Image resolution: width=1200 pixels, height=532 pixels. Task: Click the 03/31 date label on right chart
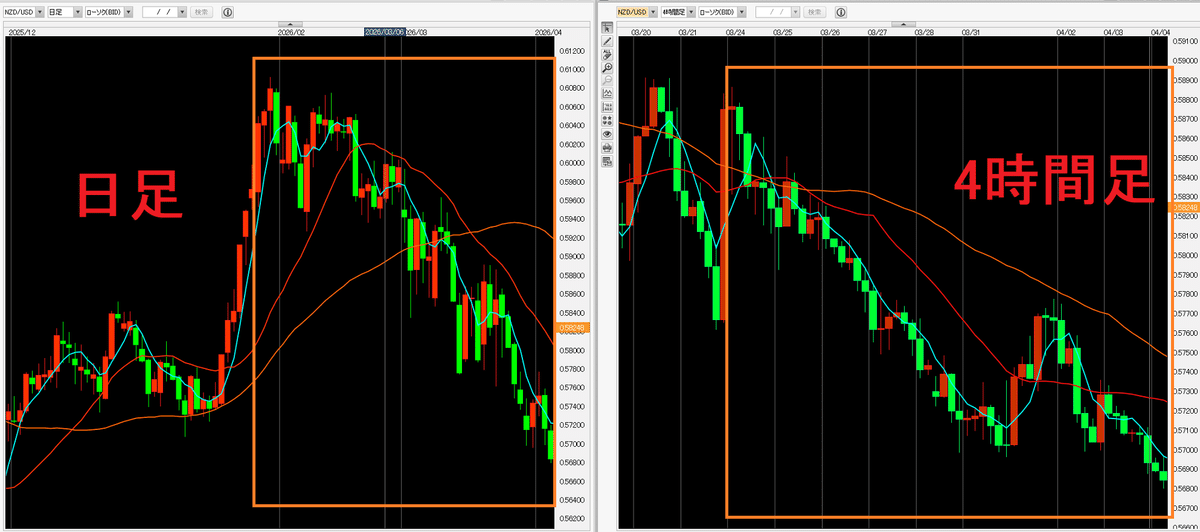(x=972, y=32)
